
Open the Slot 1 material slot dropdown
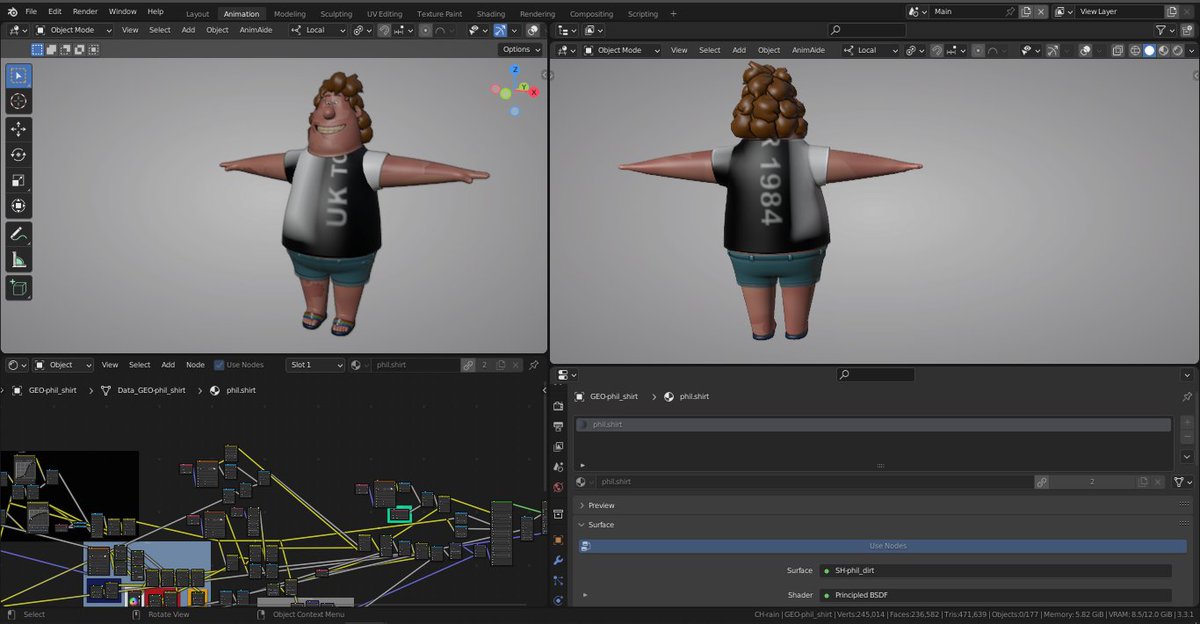(x=314, y=364)
